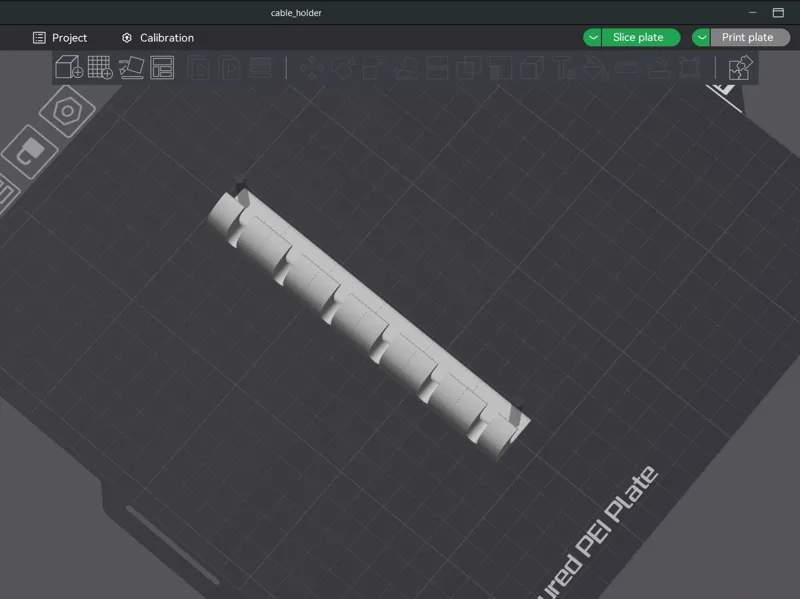
Task: Select the Rotate tool
Action: [343, 68]
